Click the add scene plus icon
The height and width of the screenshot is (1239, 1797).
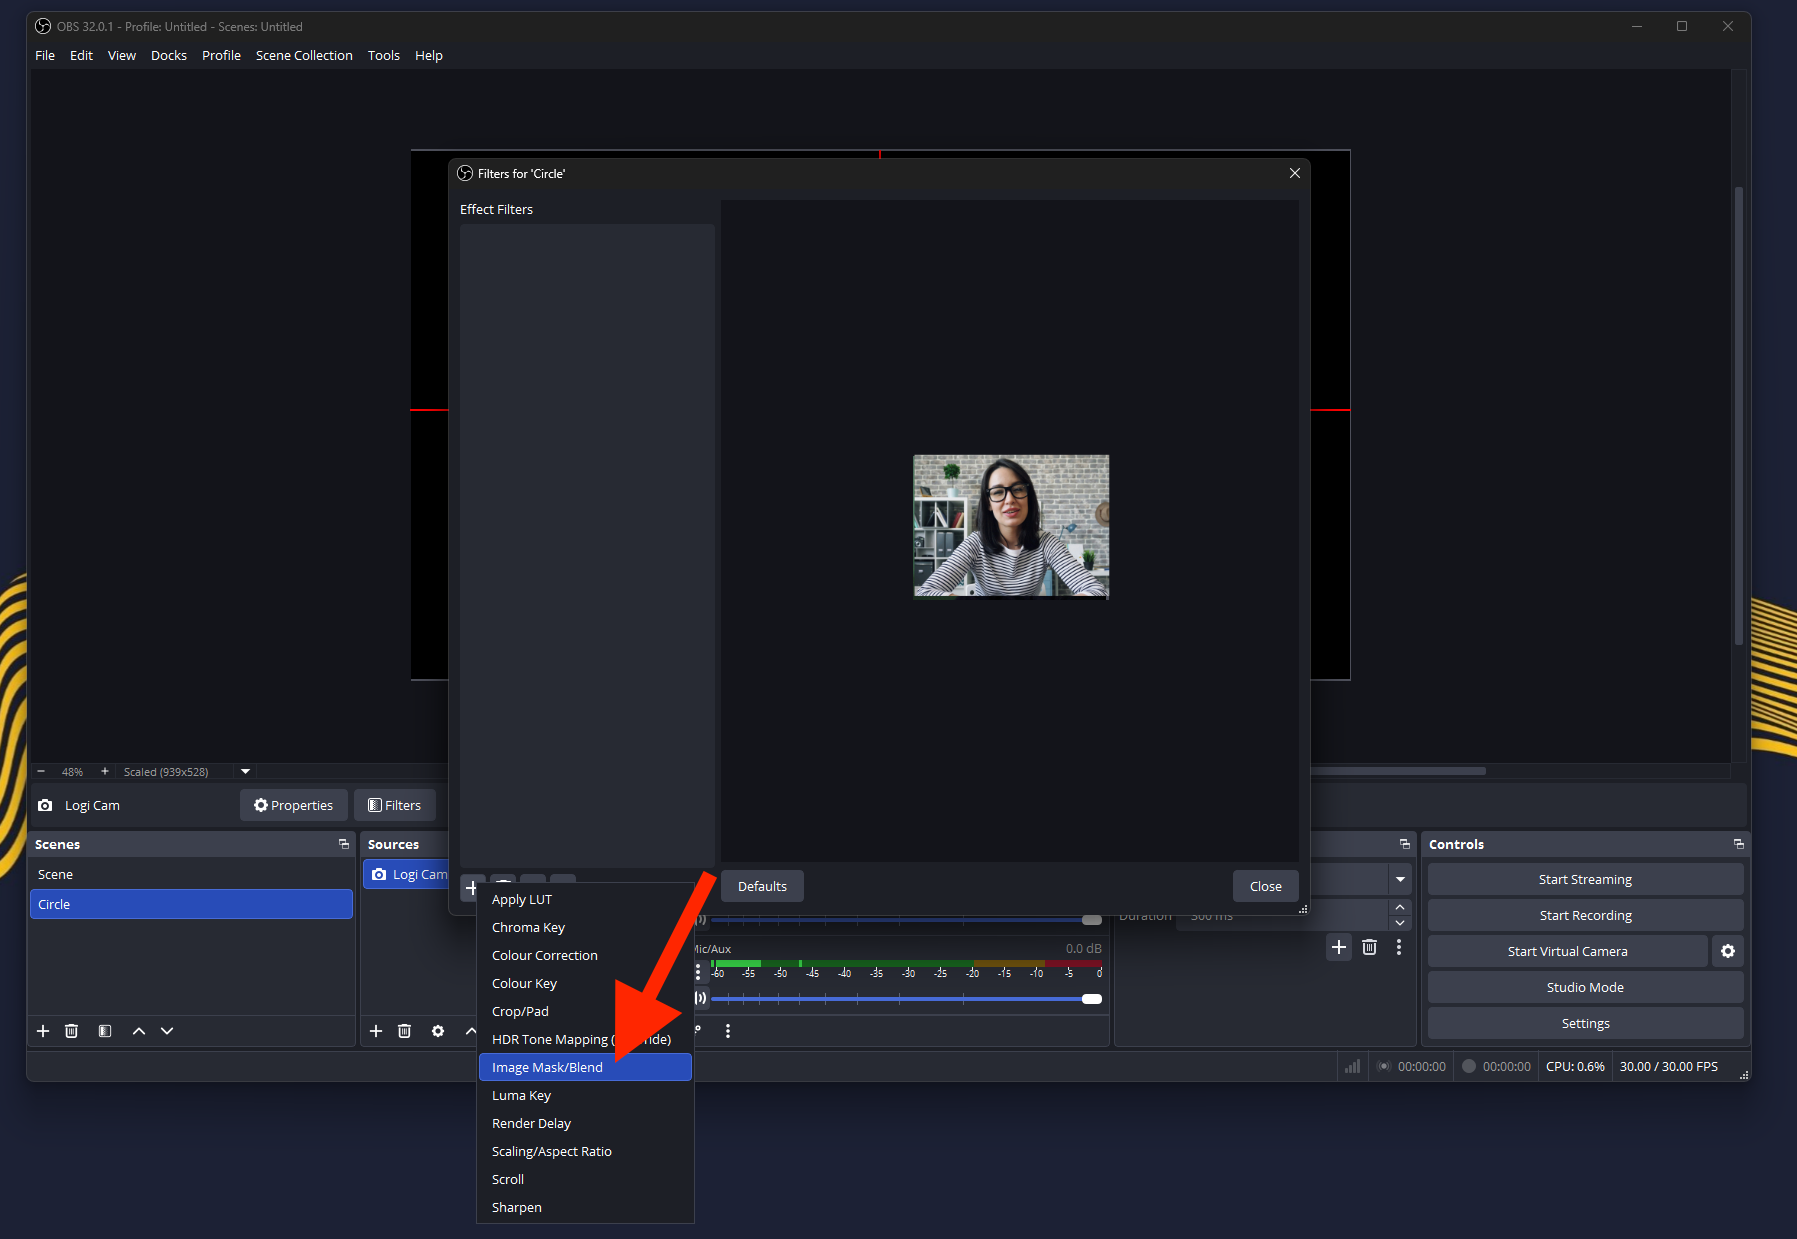[43, 1031]
